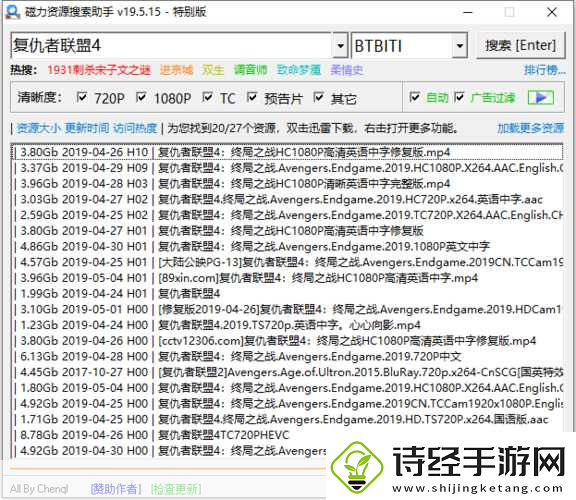Click the app magnifier icon in title bar
Image resolution: width=576 pixels, height=500 pixels.
coord(13,12)
